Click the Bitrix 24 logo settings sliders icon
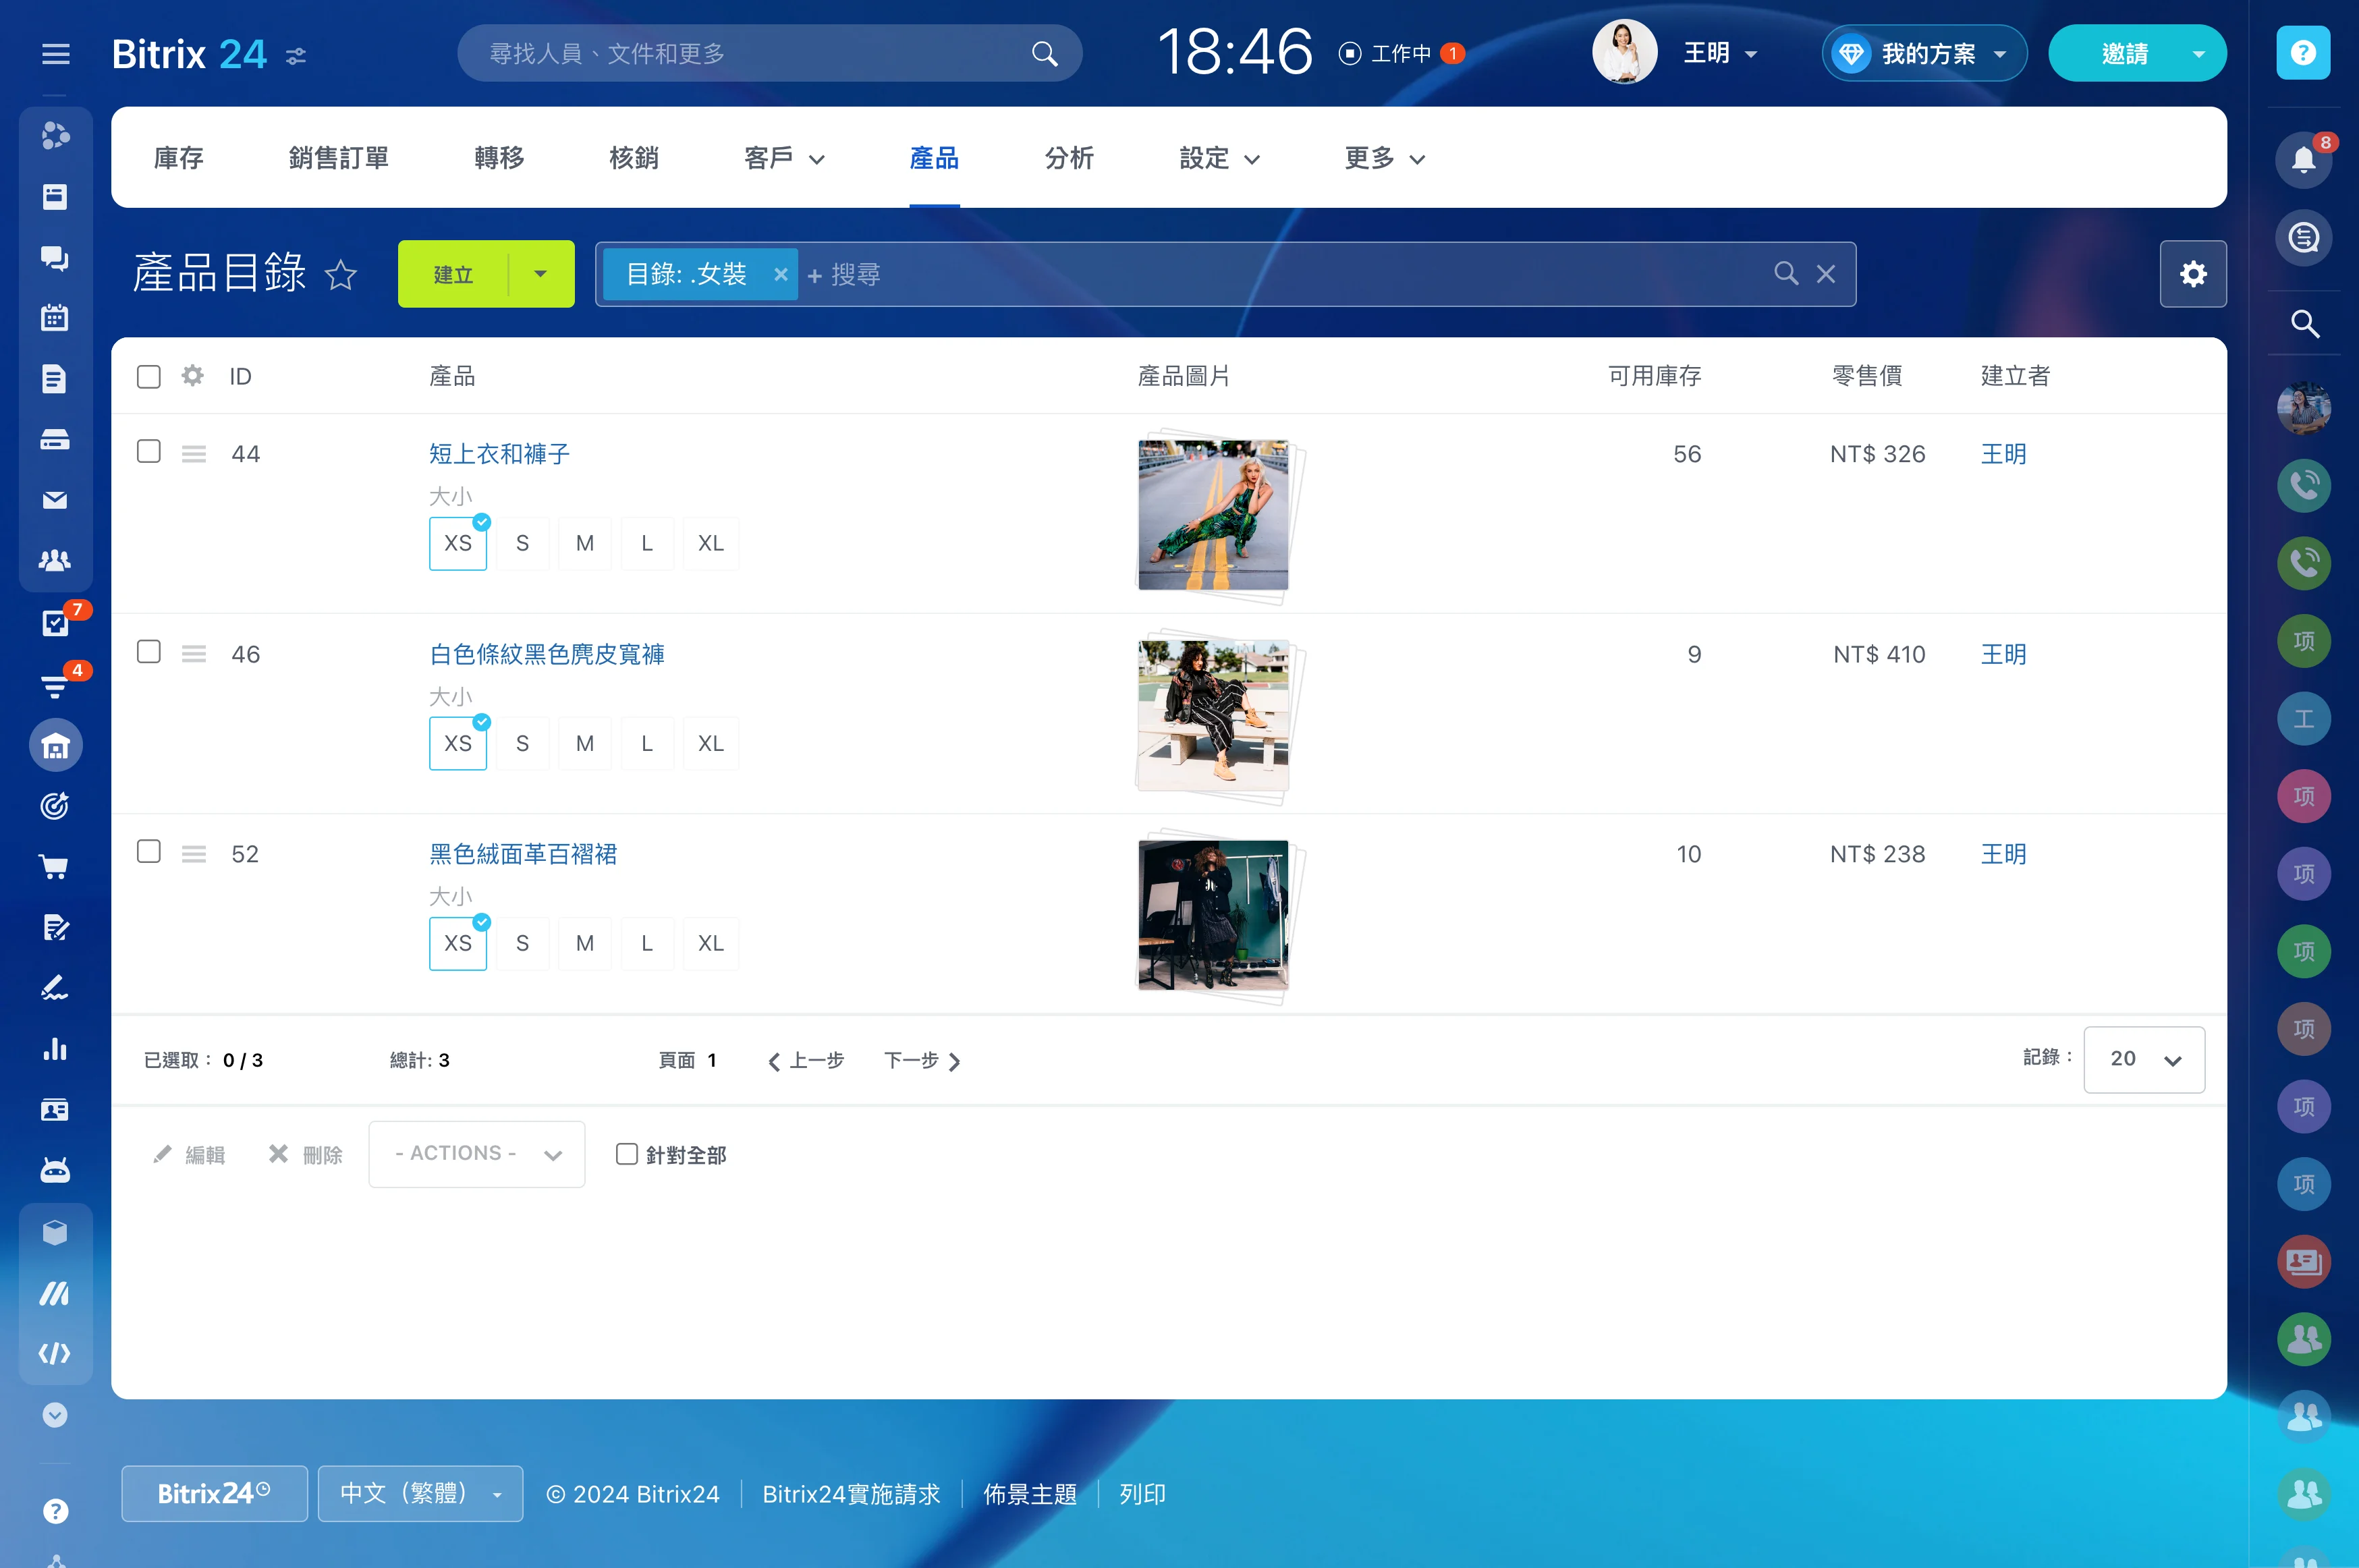The height and width of the screenshot is (1568, 2359). click(x=296, y=56)
